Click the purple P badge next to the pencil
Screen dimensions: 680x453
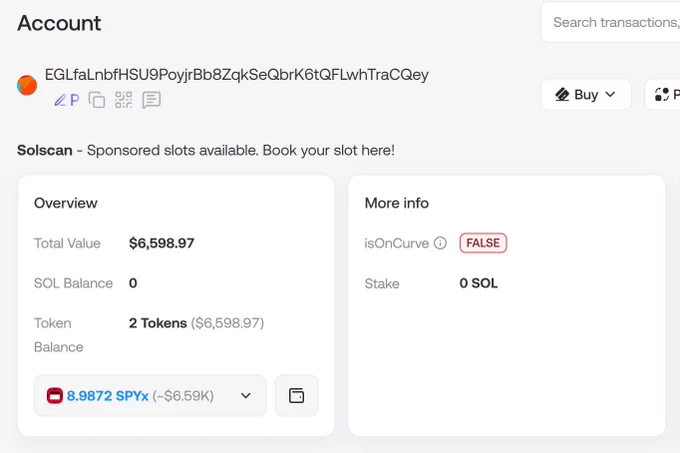[75, 100]
